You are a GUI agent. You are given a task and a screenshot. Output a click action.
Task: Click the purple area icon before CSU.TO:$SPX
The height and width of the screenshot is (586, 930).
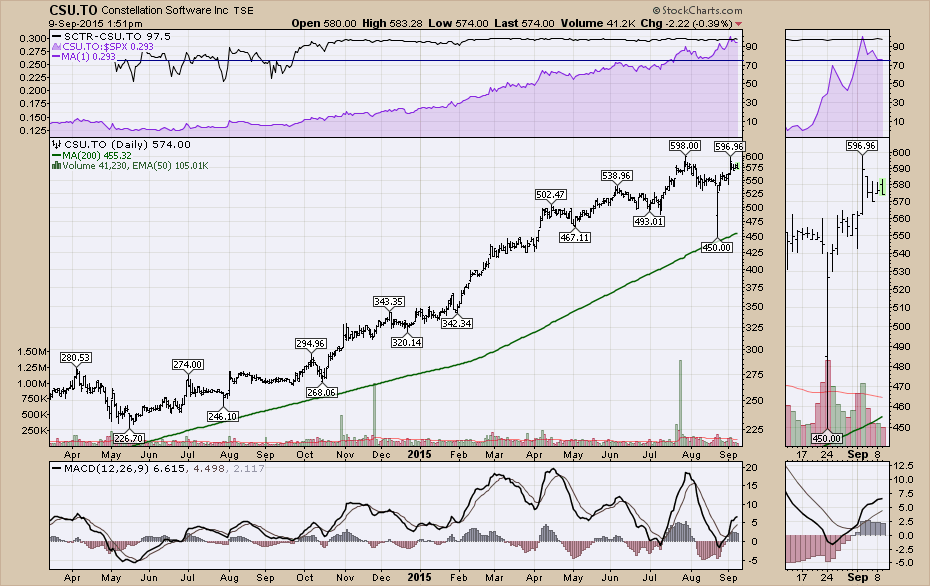coord(56,46)
